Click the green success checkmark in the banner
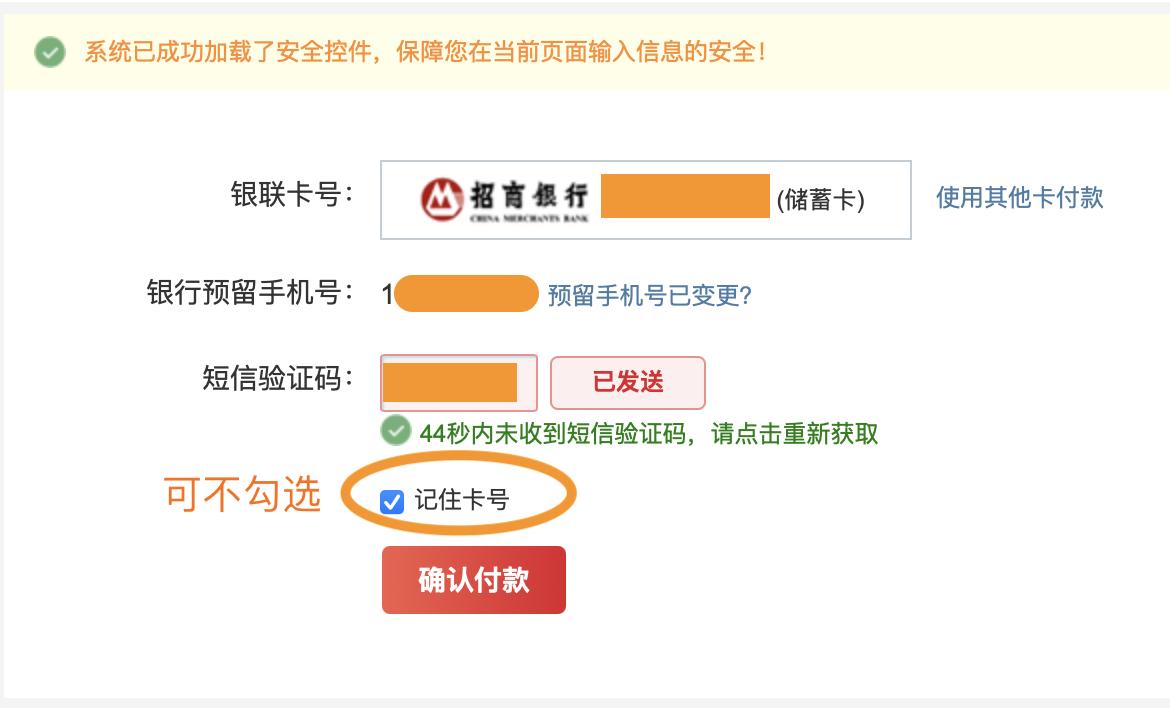The width and height of the screenshot is (1170, 708). point(49,52)
